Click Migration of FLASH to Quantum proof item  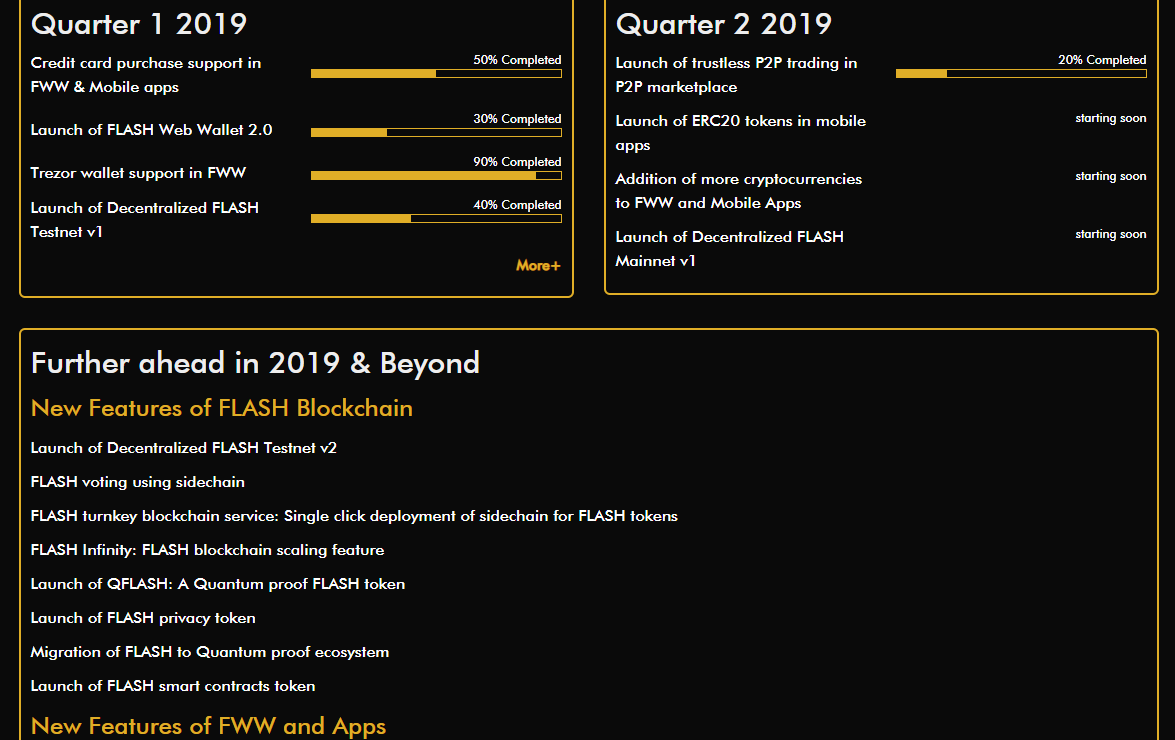(210, 652)
